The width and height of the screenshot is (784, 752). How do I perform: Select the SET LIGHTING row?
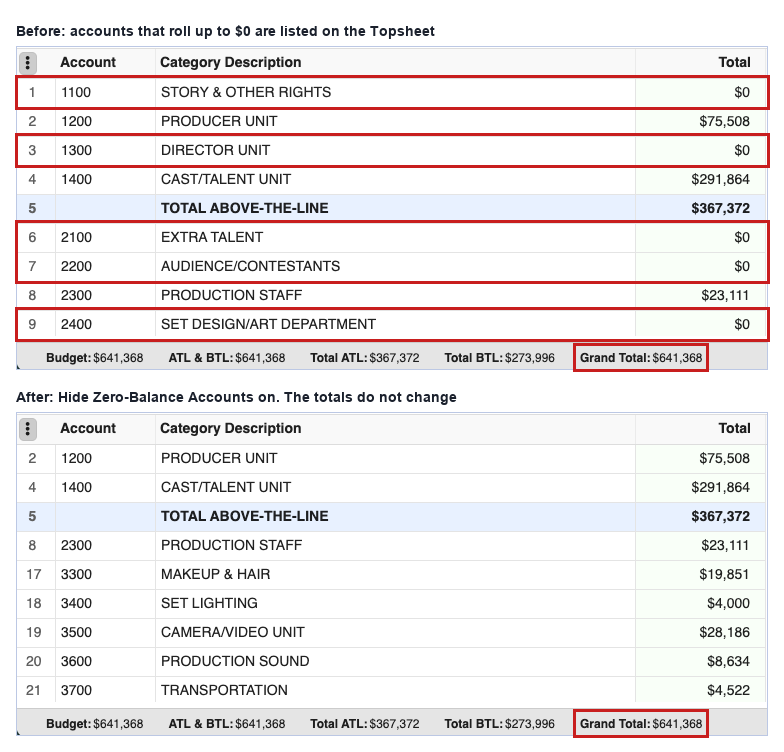[x=392, y=604]
